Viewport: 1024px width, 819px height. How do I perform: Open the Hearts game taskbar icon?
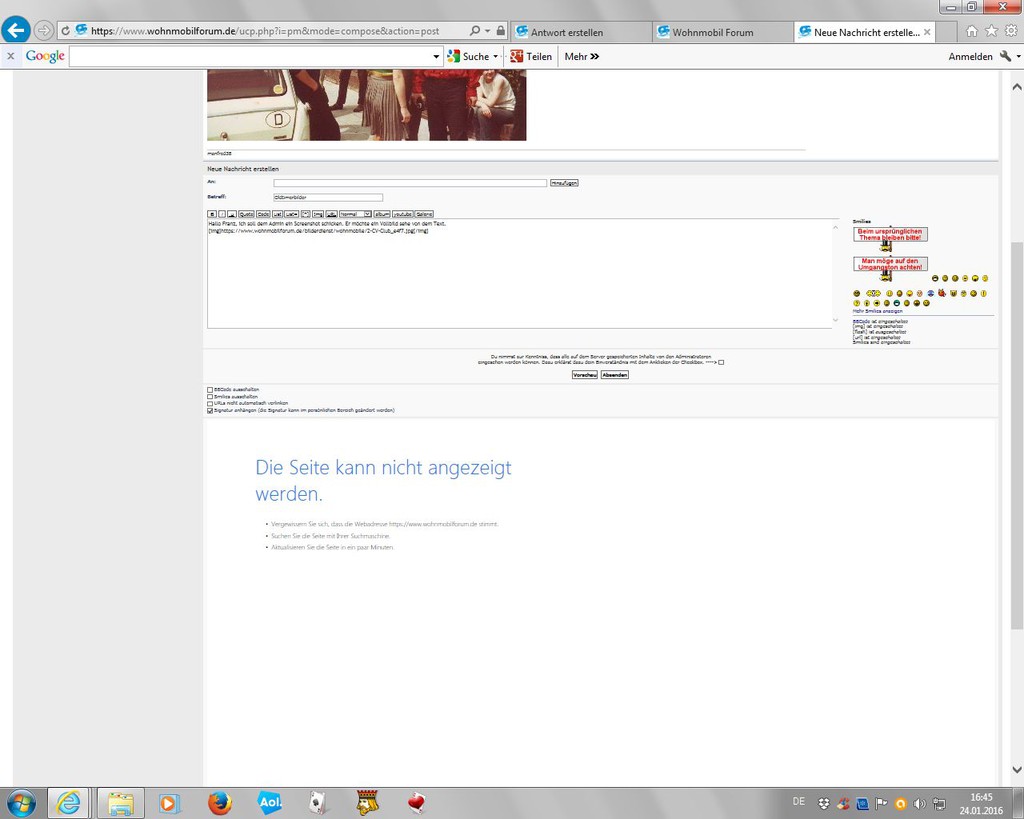(417, 803)
